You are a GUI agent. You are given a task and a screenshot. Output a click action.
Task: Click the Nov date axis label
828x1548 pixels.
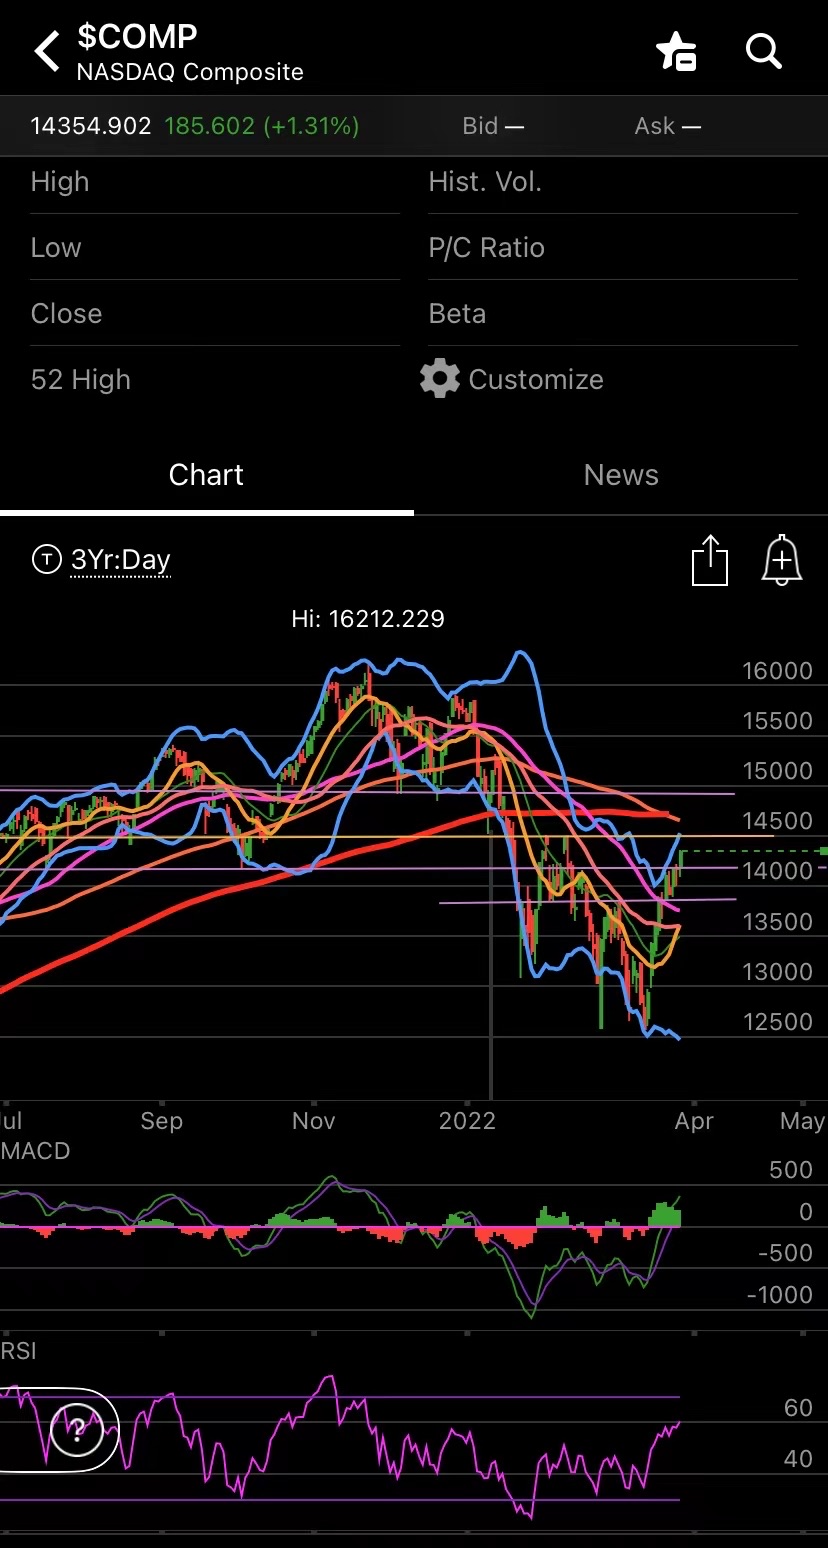coord(313,1120)
